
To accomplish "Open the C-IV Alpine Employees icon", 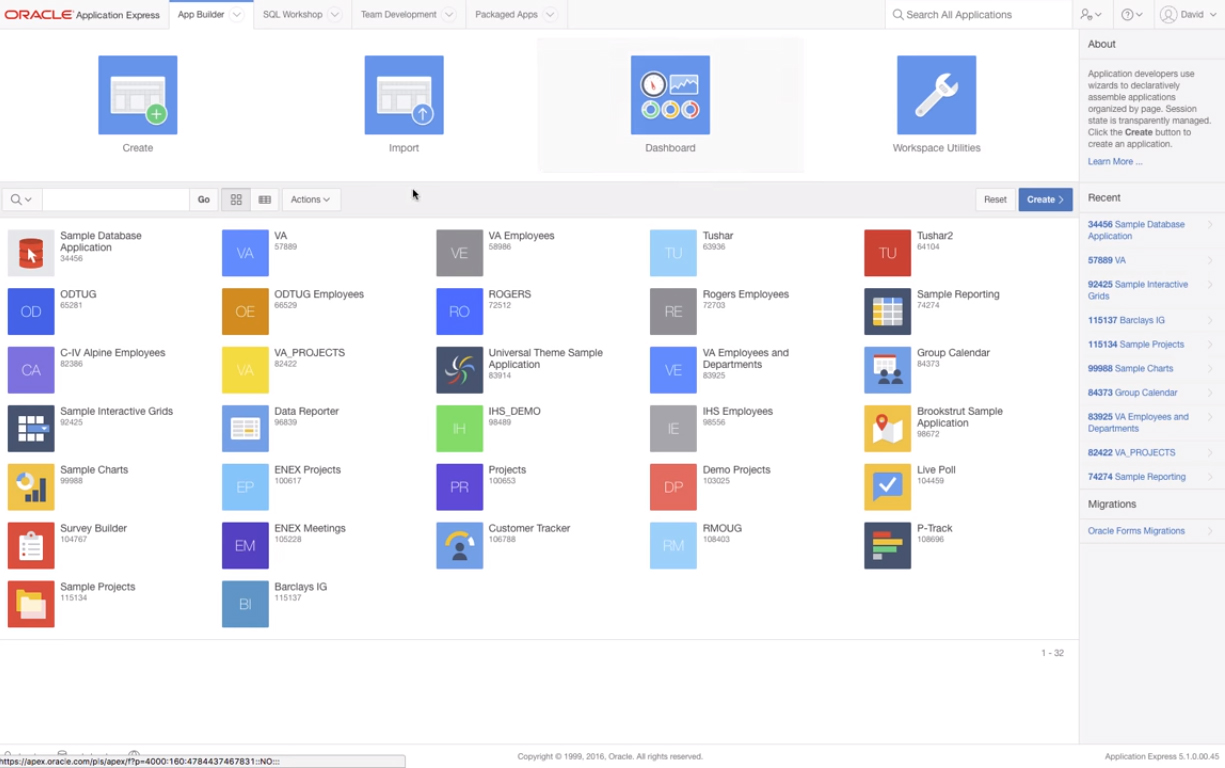I will [x=31, y=370].
